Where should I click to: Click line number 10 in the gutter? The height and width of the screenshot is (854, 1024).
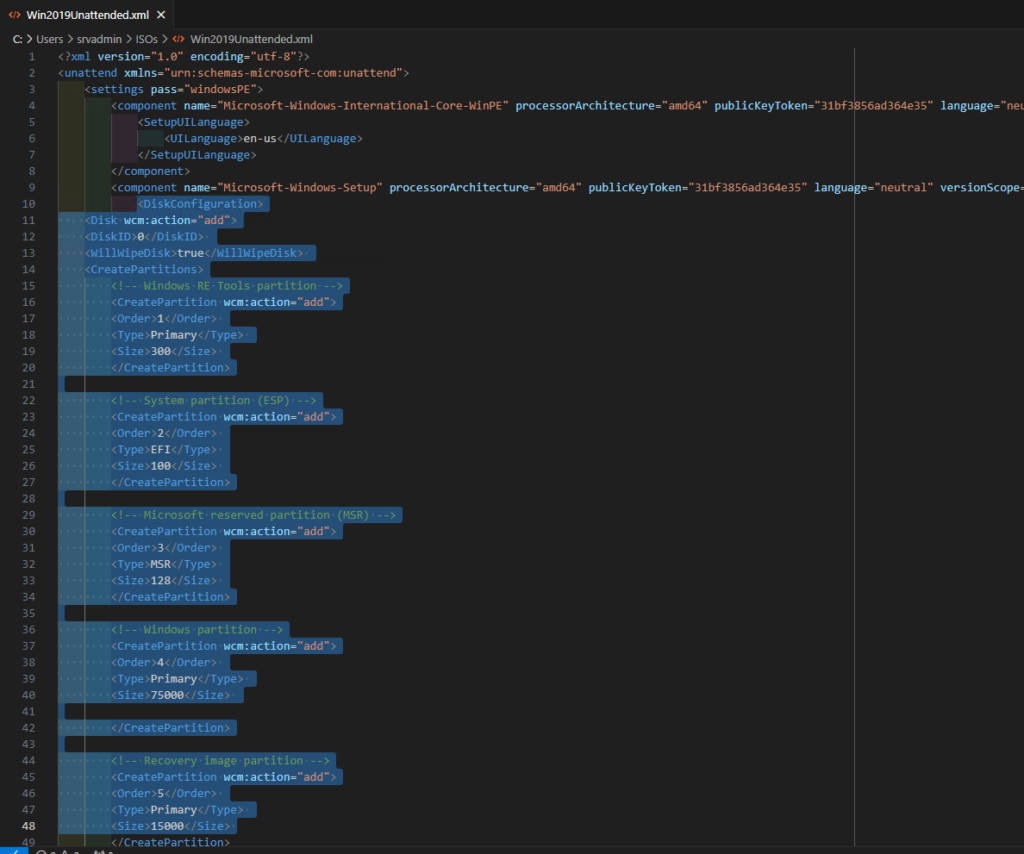(x=28, y=204)
